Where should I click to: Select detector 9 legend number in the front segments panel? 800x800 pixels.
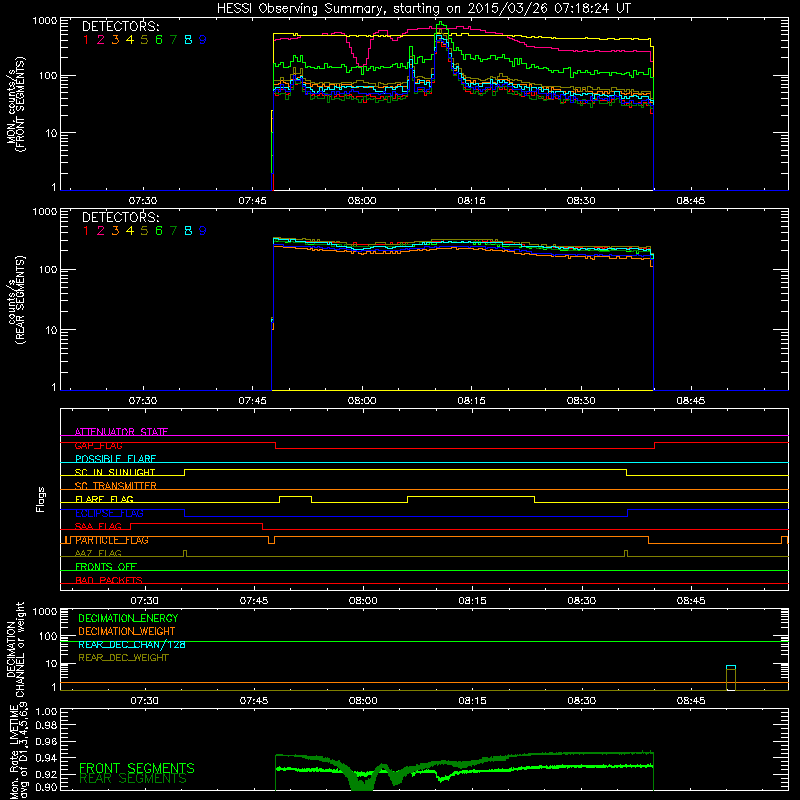(x=203, y=40)
